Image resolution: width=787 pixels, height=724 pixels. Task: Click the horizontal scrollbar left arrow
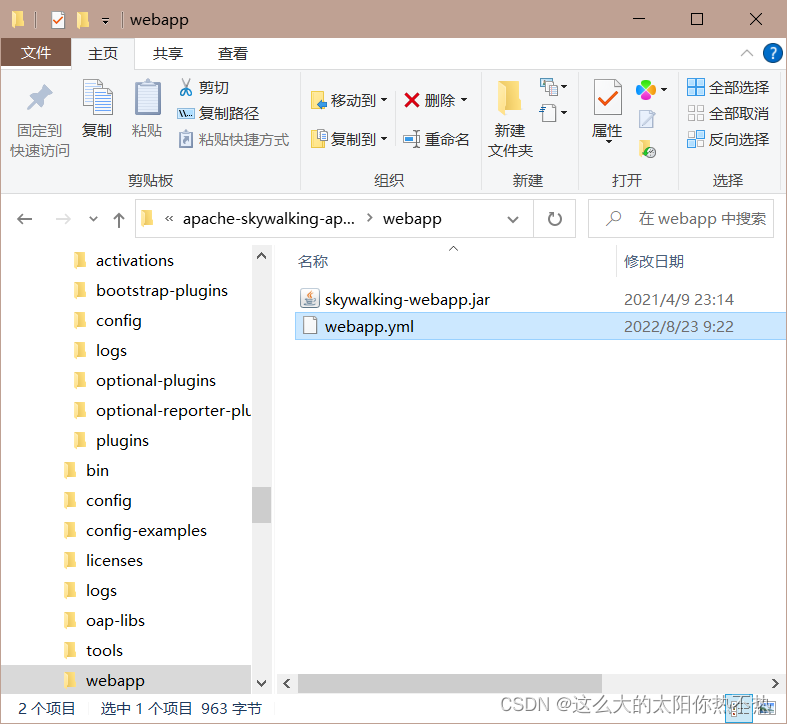click(x=287, y=683)
